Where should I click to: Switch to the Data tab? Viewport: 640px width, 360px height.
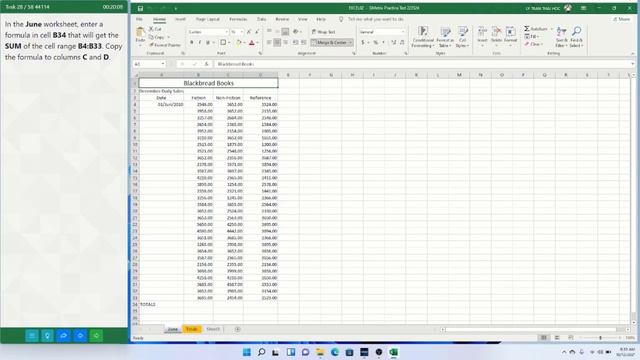click(x=261, y=19)
